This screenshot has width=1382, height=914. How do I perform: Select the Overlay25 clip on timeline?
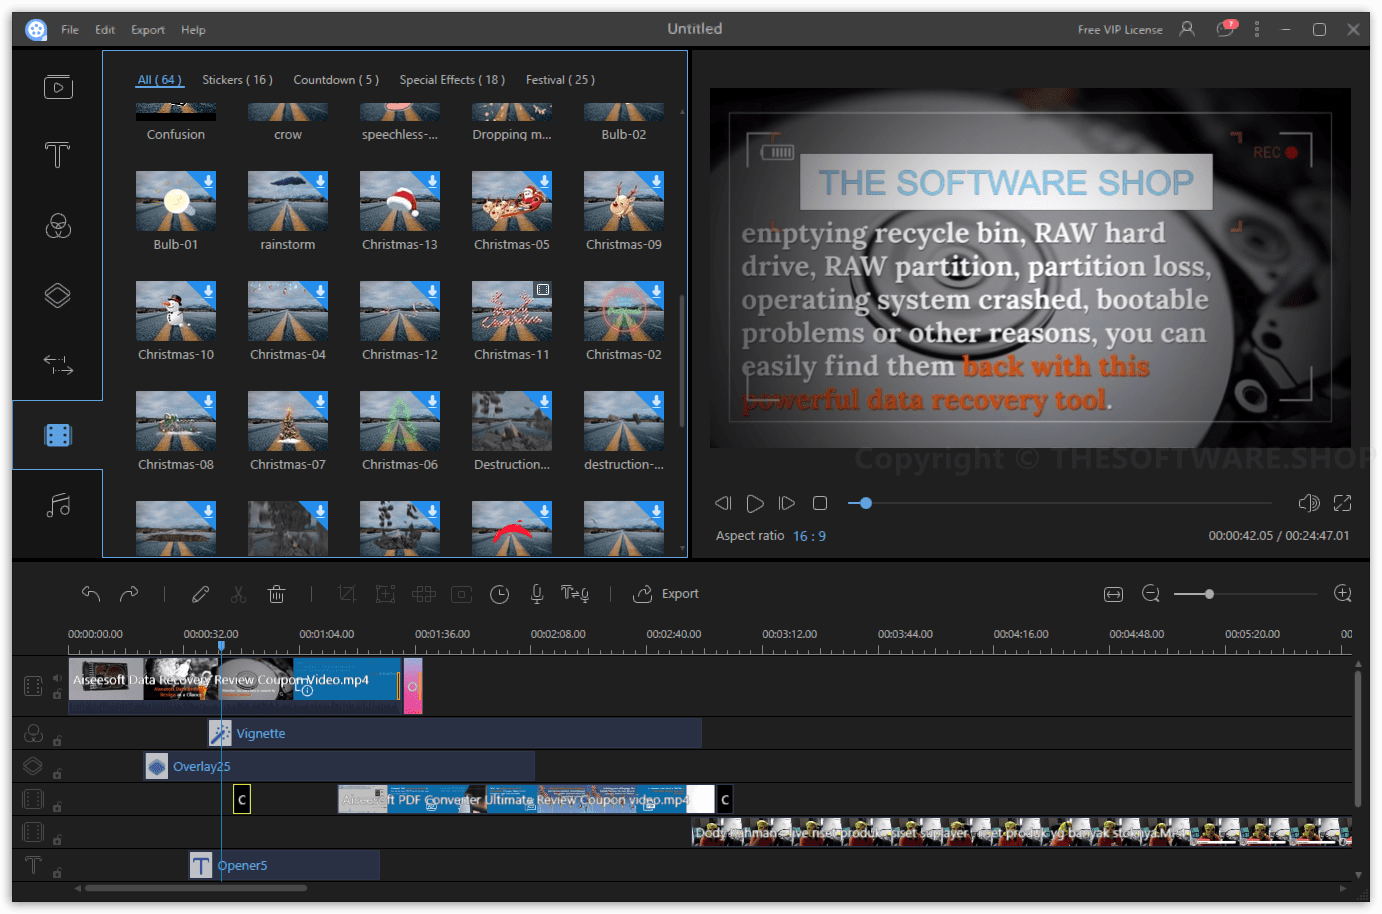click(340, 766)
